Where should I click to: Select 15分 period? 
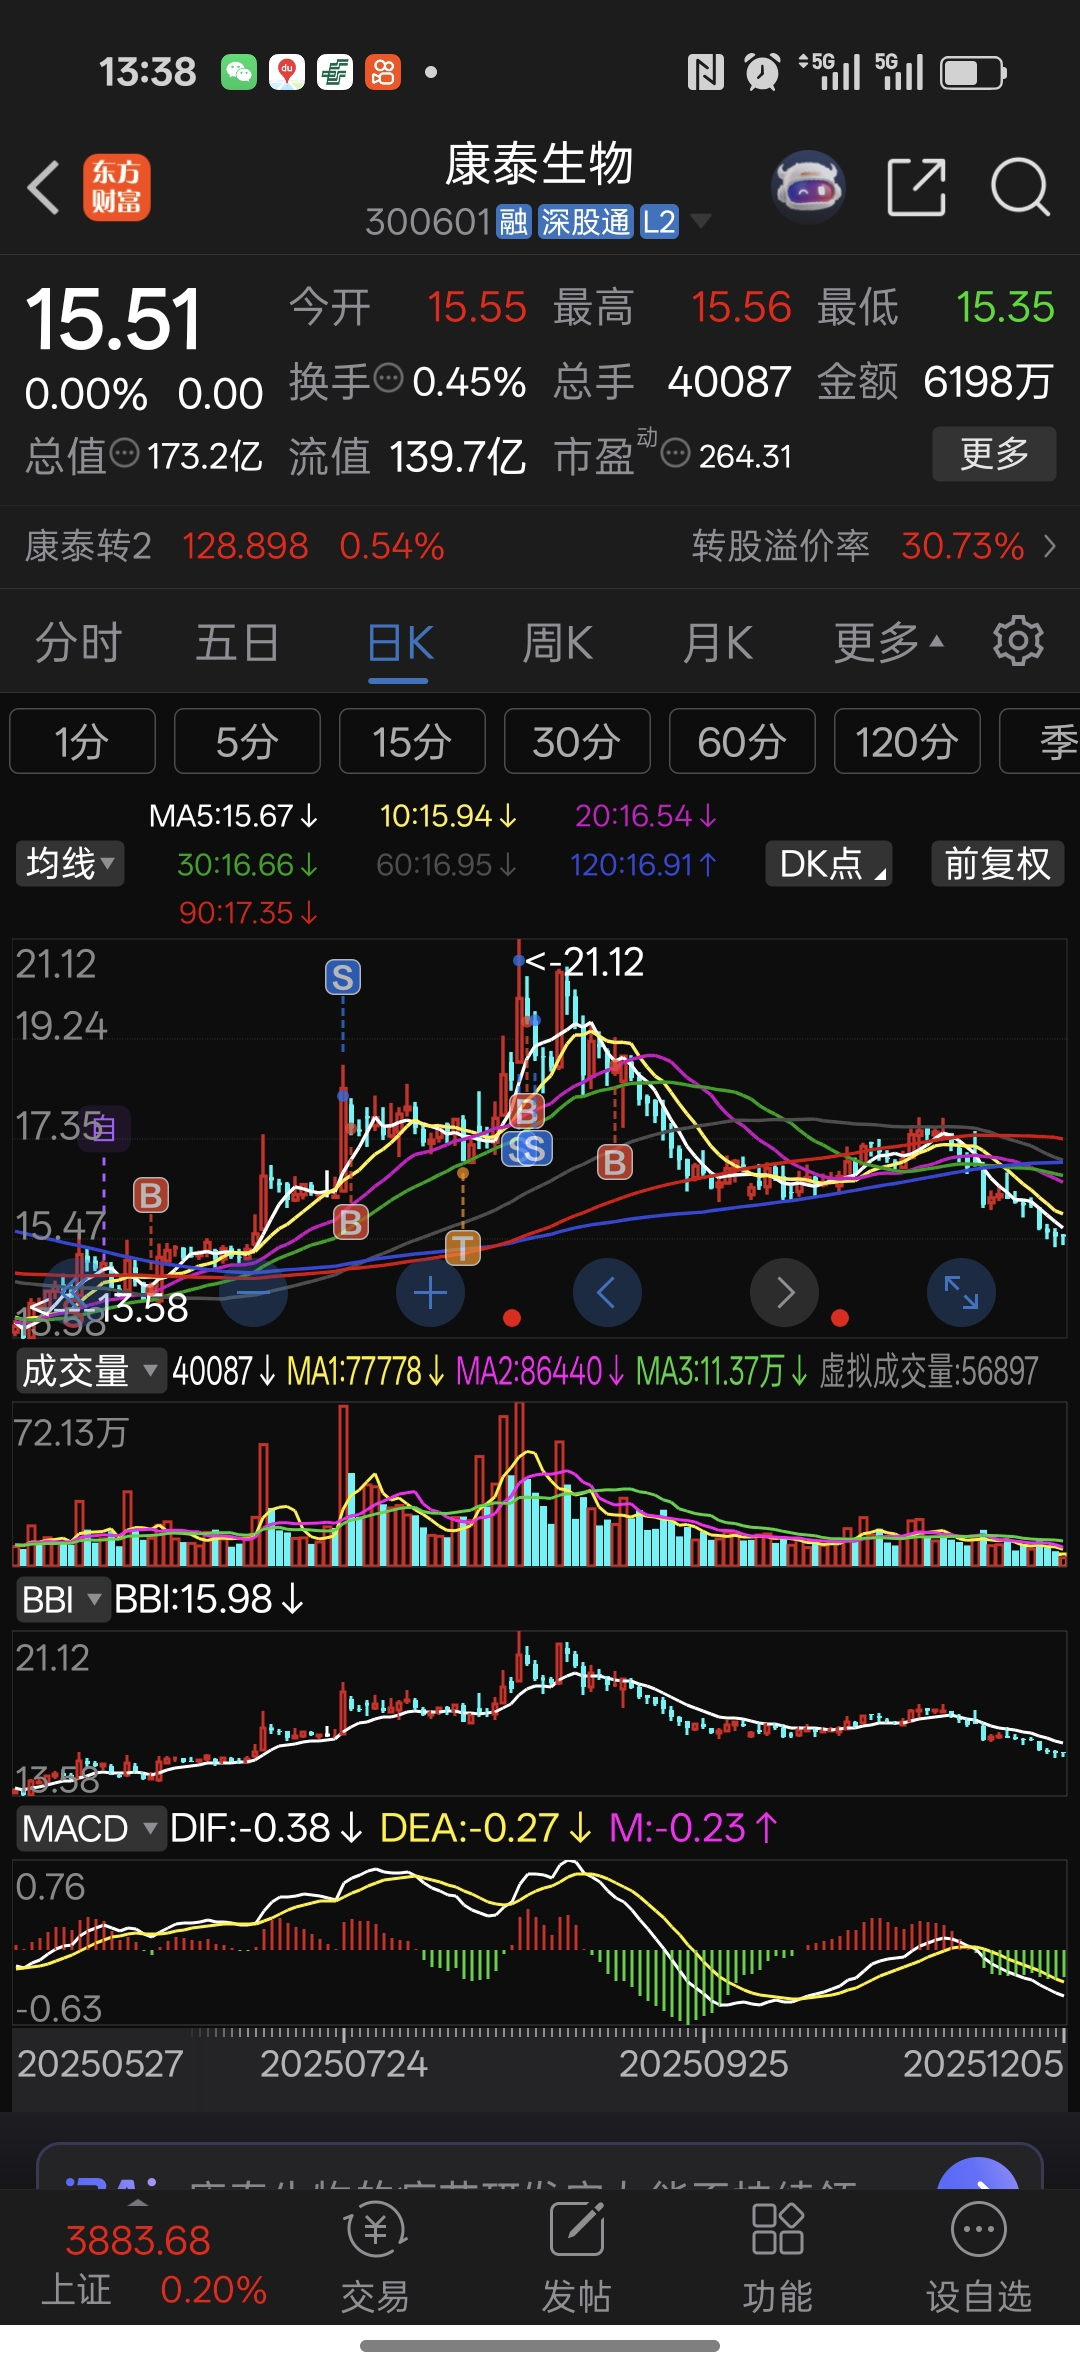coord(412,741)
